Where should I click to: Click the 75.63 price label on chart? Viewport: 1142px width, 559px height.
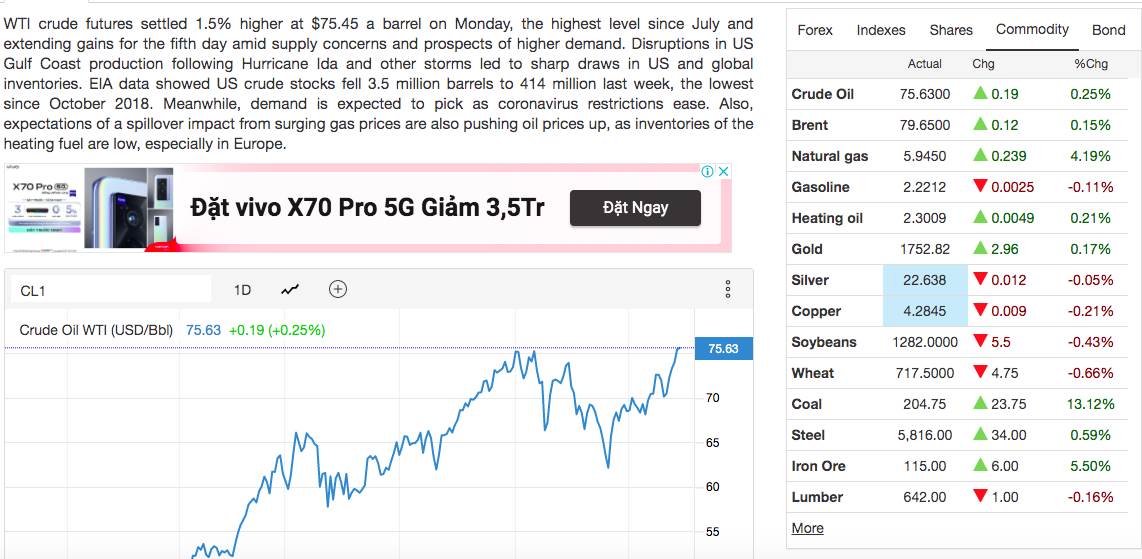pyautogui.click(x=723, y=348)
